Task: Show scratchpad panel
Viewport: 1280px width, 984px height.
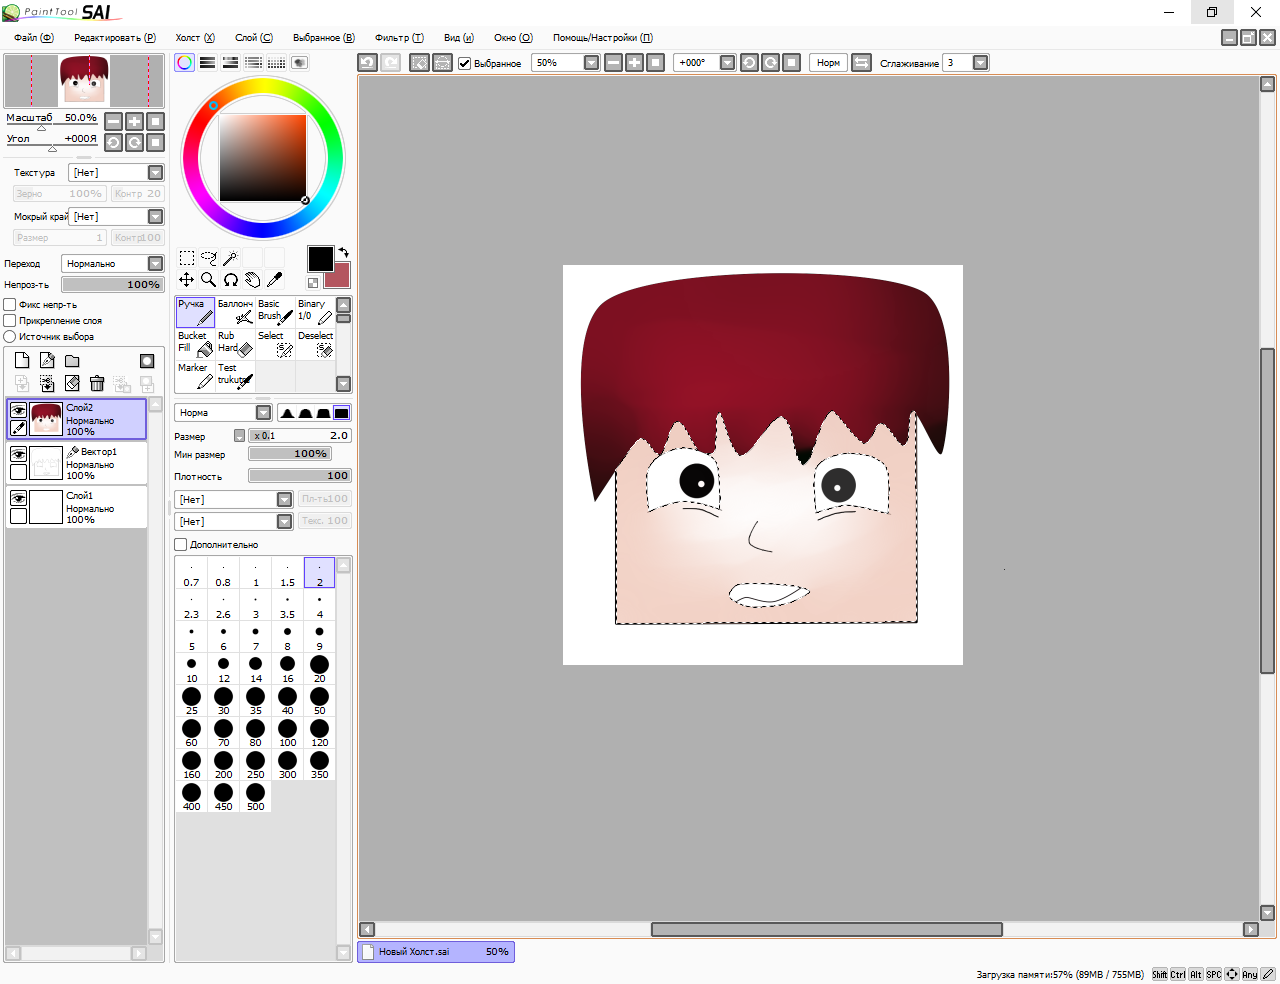Action: pos(299,62)
